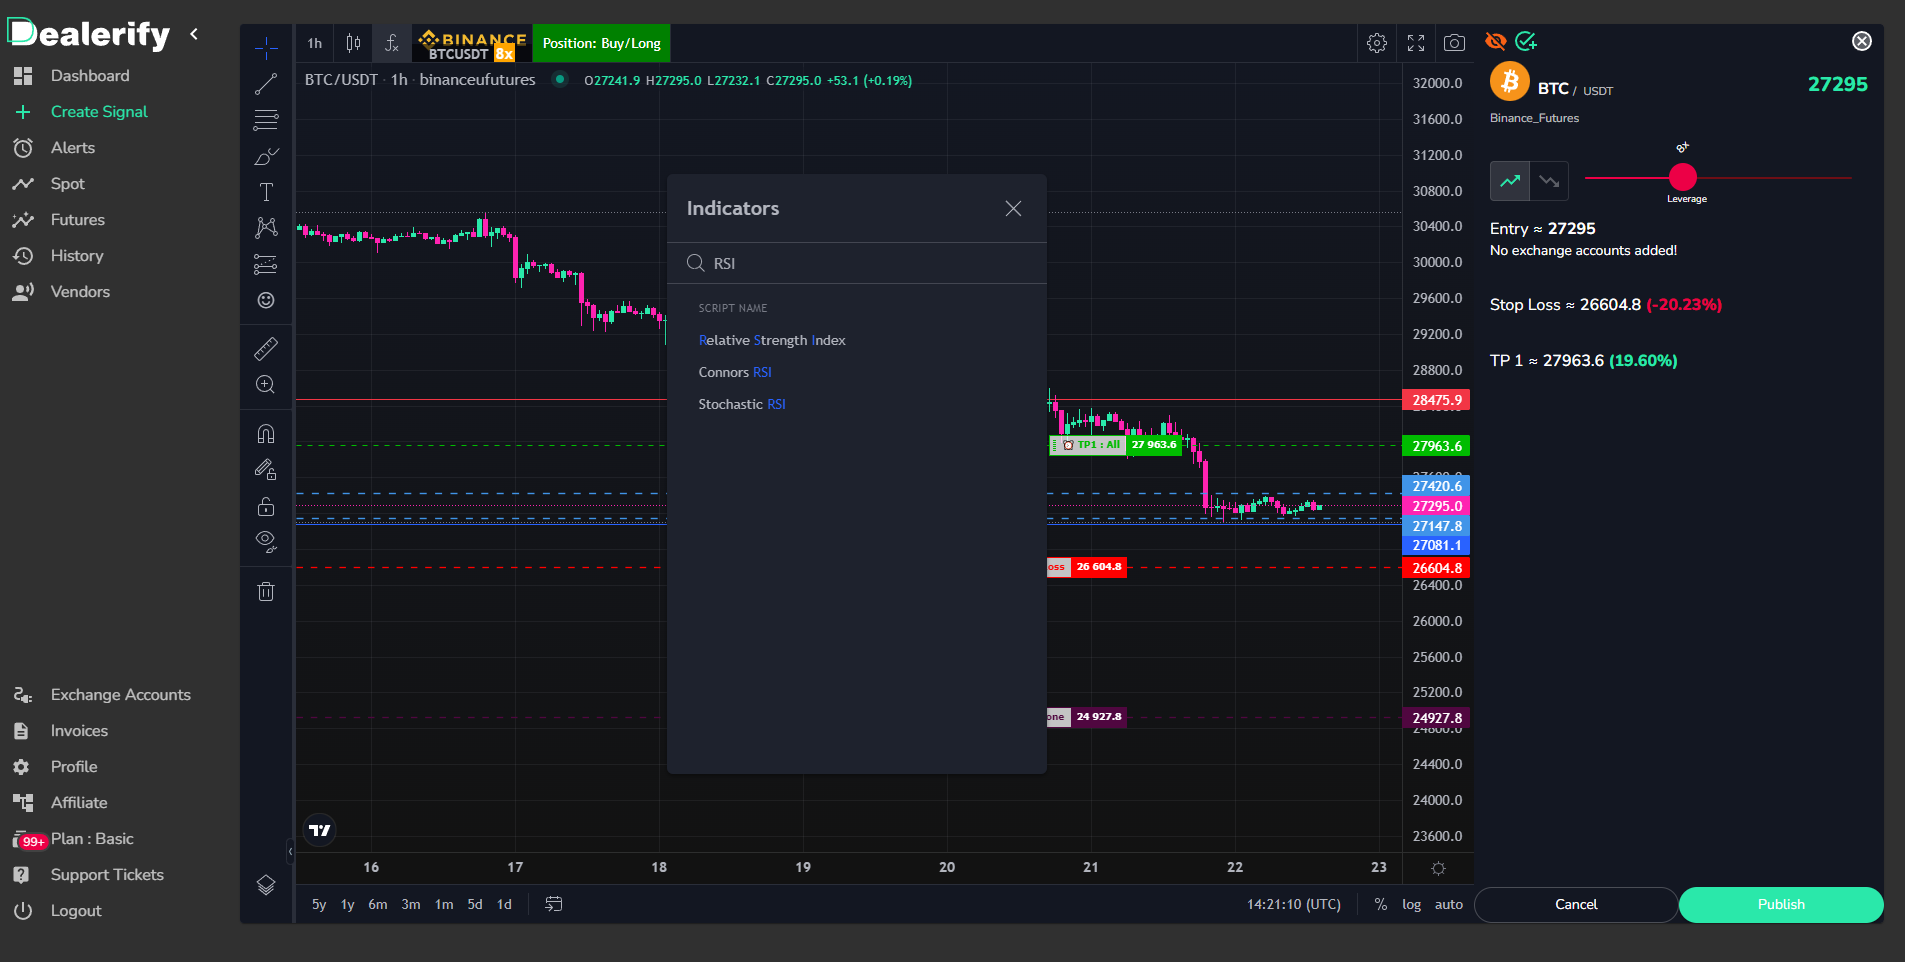The height and width of the screenshot is (962, 1905).
Task: Select the zoom-in magnifier tool
Action: coord(265,384)
